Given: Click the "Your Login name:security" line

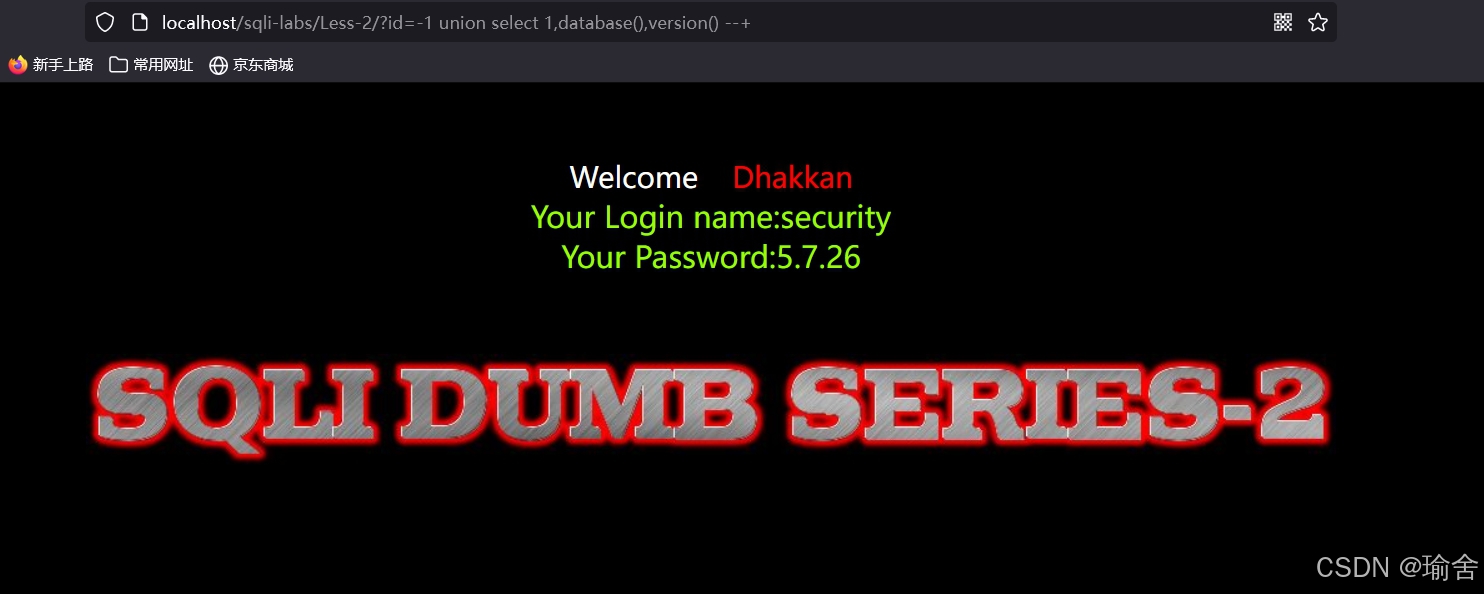Looking at the screenshot, I should click(x=711, y=217).
